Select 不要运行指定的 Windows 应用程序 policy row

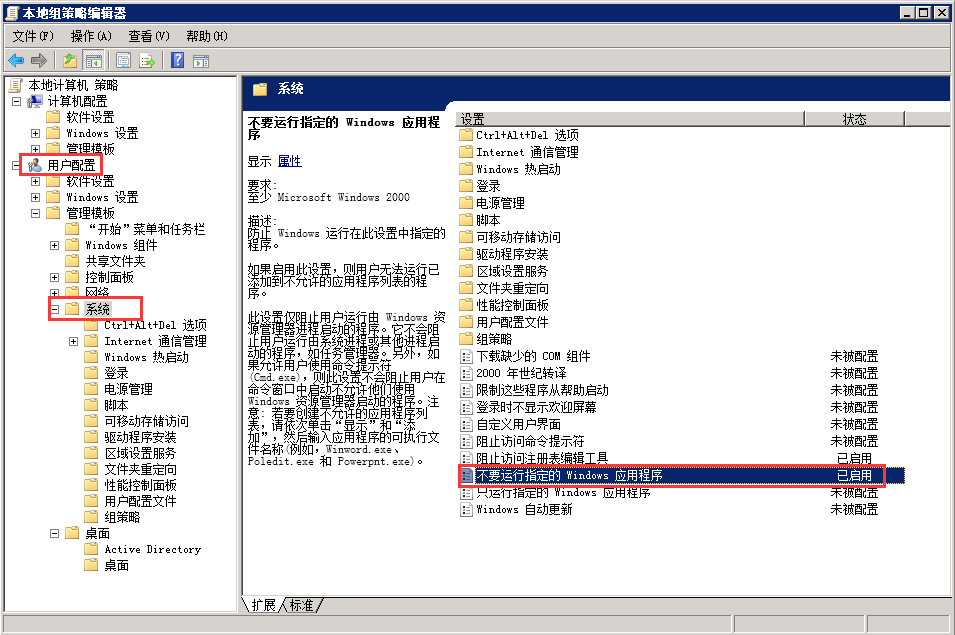click(x=682, y=475)
